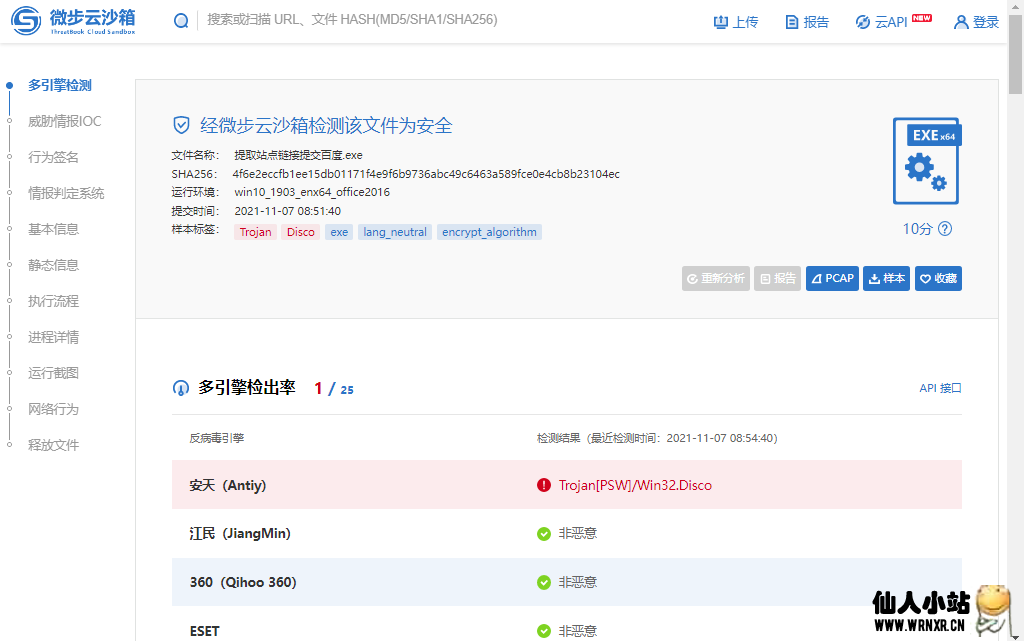
Task: Select the 江民 (JiangMin) engine name
Action: (240, 534)
